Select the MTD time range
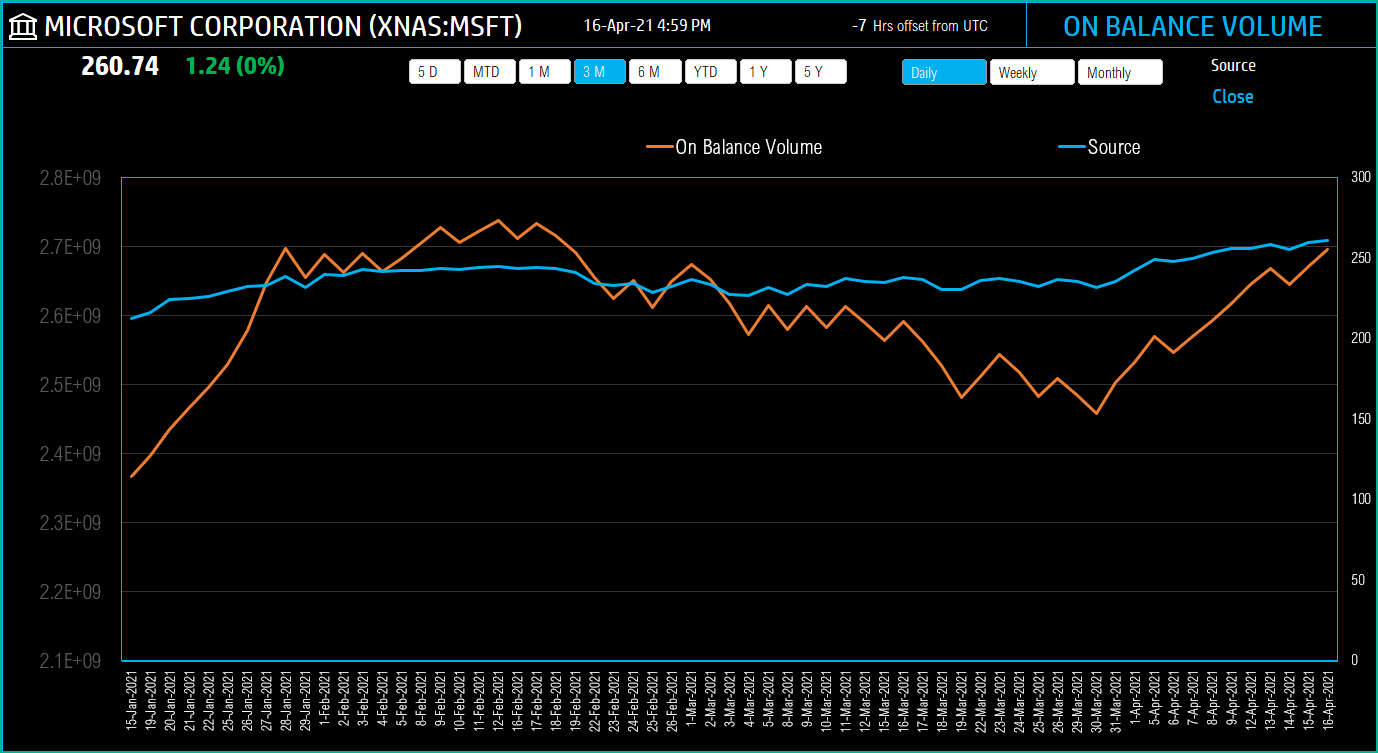The height and width of the screenshot is (753, 1378). click(x=490, y=72)
